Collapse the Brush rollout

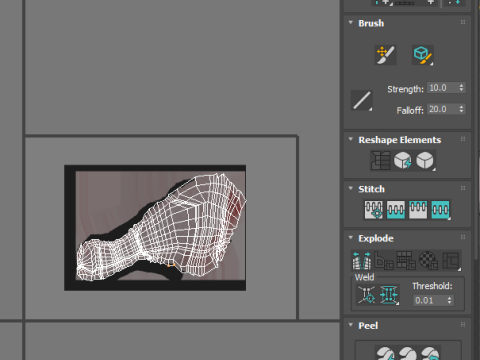tap(351, 23)
